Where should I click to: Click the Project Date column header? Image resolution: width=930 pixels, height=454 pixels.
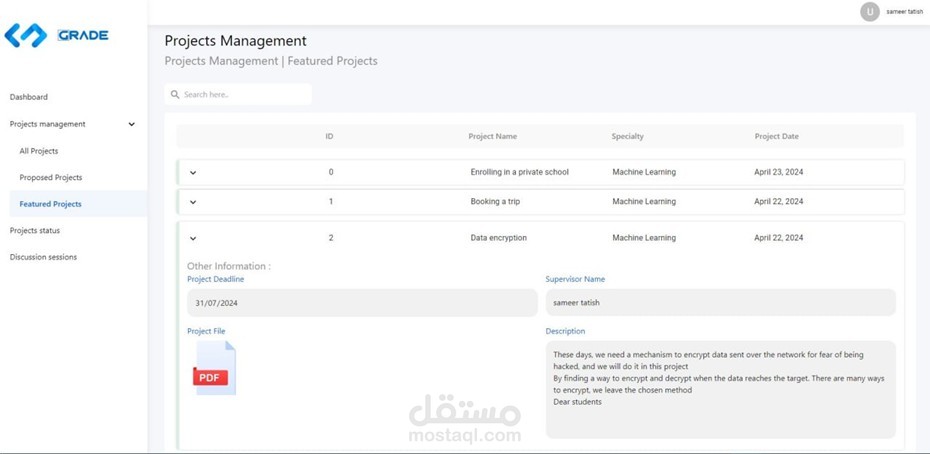(x=776, y=136)
